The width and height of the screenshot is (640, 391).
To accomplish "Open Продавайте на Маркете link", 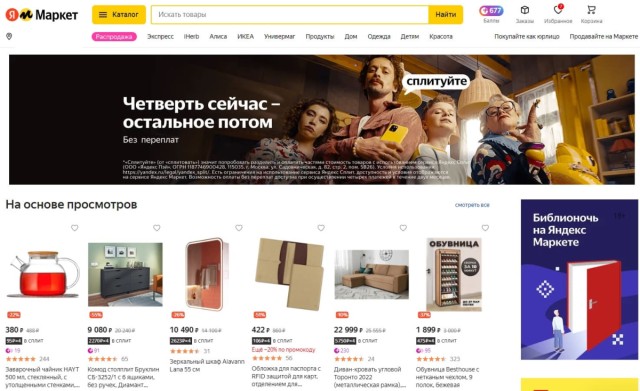I will coord(604,36).
